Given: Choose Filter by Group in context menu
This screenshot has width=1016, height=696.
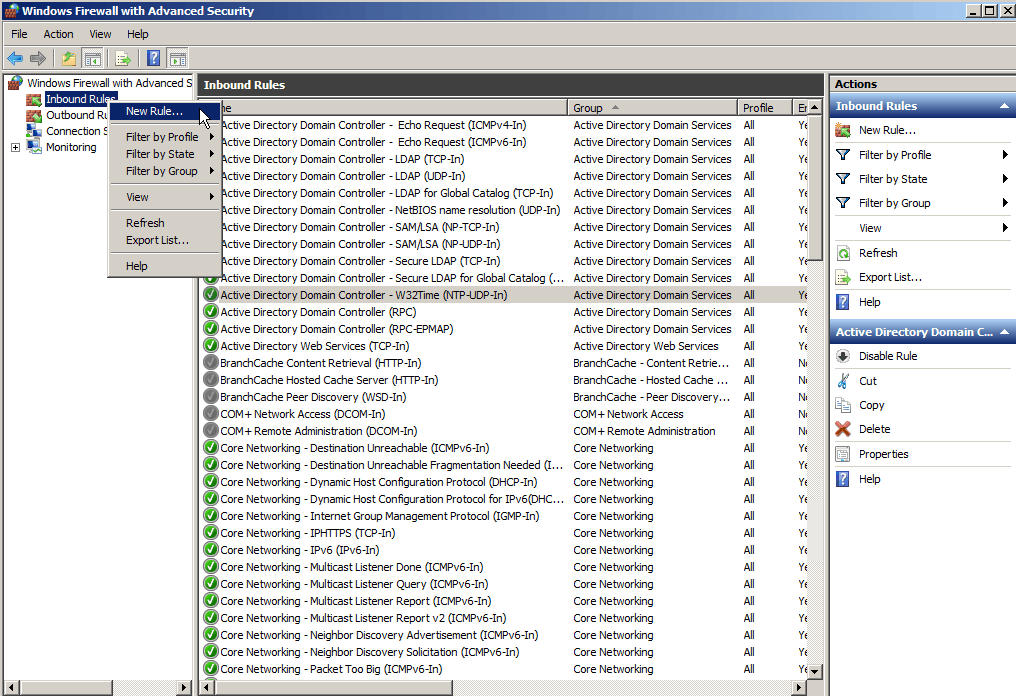Looking at the screenshot, I should tap(165, 171).
